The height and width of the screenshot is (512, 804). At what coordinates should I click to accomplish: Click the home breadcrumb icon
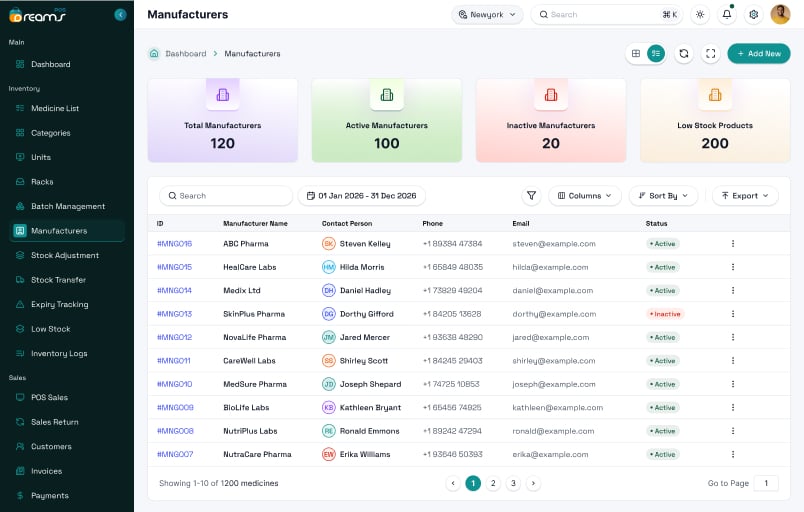coord(154,53)
